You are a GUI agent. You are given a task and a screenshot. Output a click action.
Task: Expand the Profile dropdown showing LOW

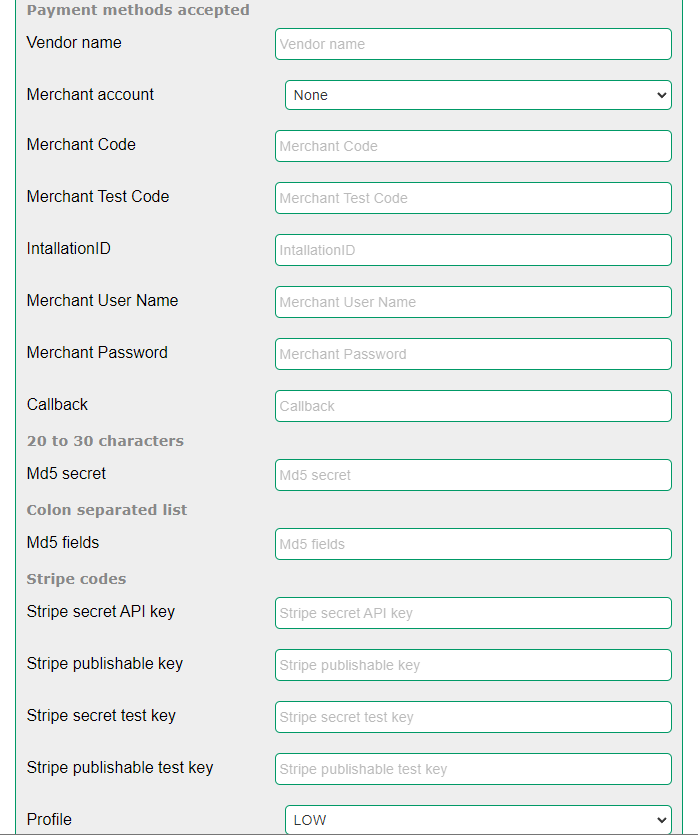coord(477,819)
